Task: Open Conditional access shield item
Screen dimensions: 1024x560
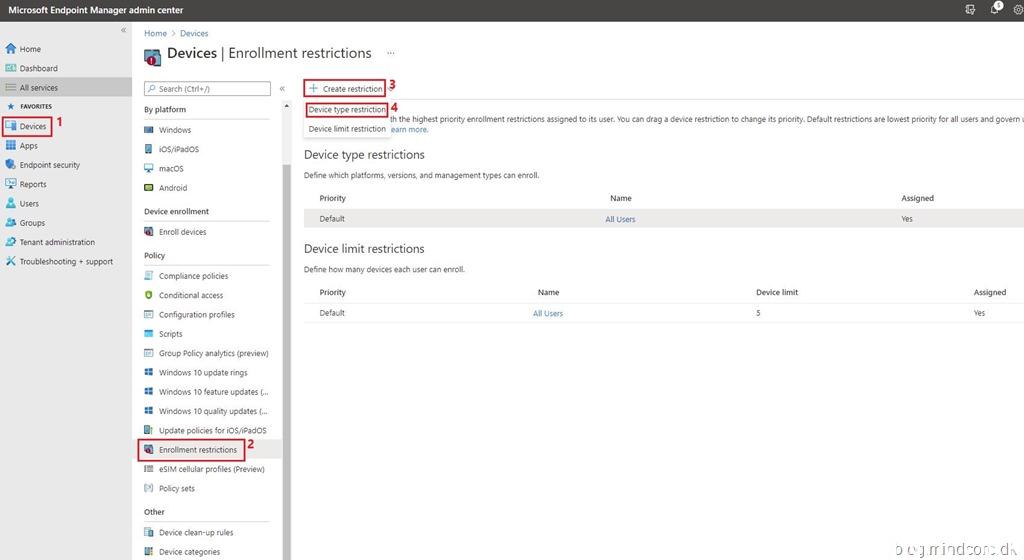Action: 149,295
